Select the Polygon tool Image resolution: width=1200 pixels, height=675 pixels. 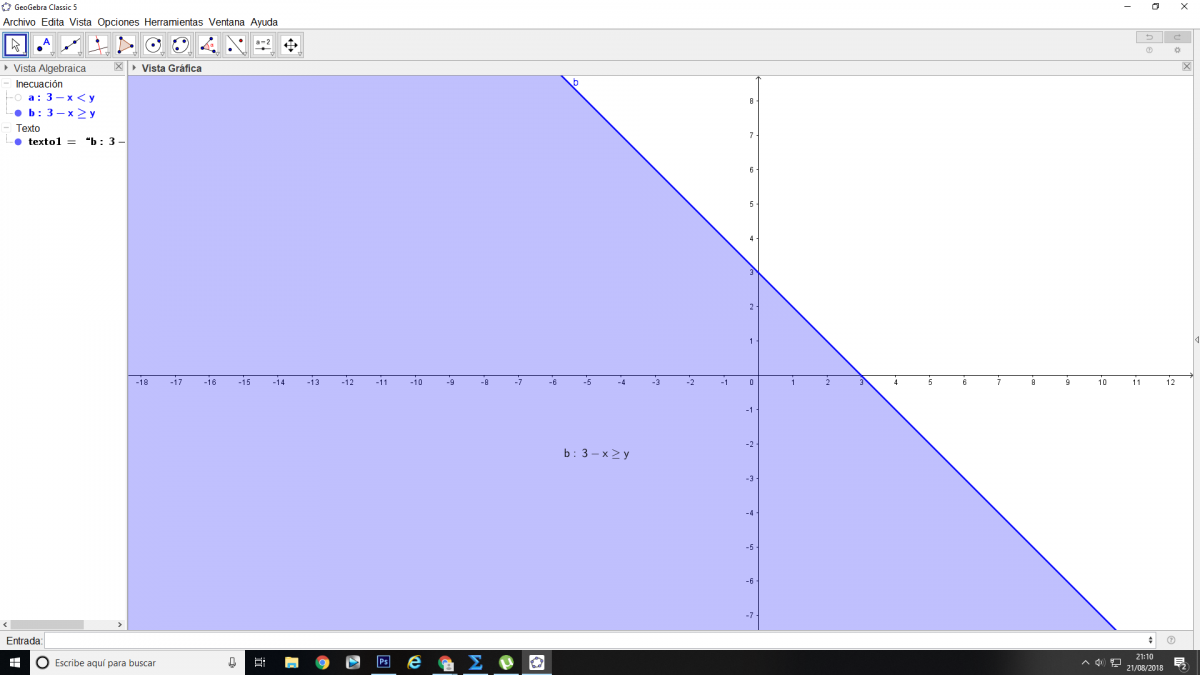[125, 45]
